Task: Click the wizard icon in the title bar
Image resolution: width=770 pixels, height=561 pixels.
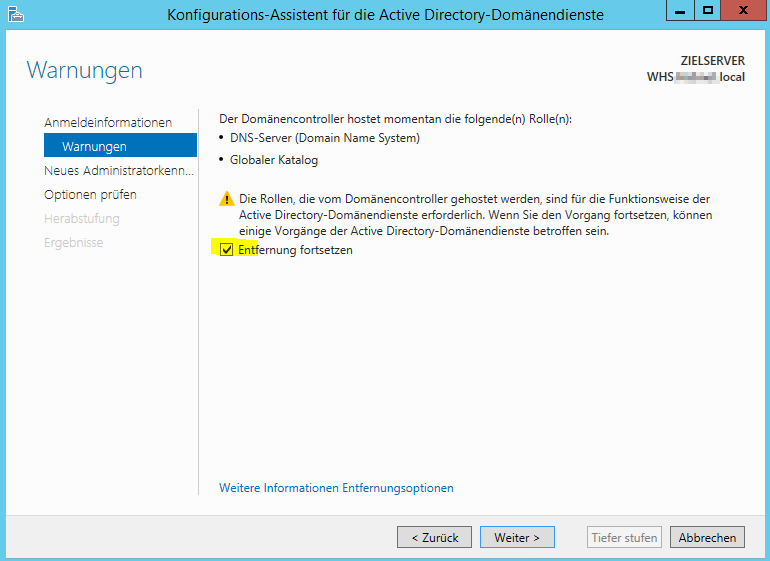Action: [x=15, y=14]
